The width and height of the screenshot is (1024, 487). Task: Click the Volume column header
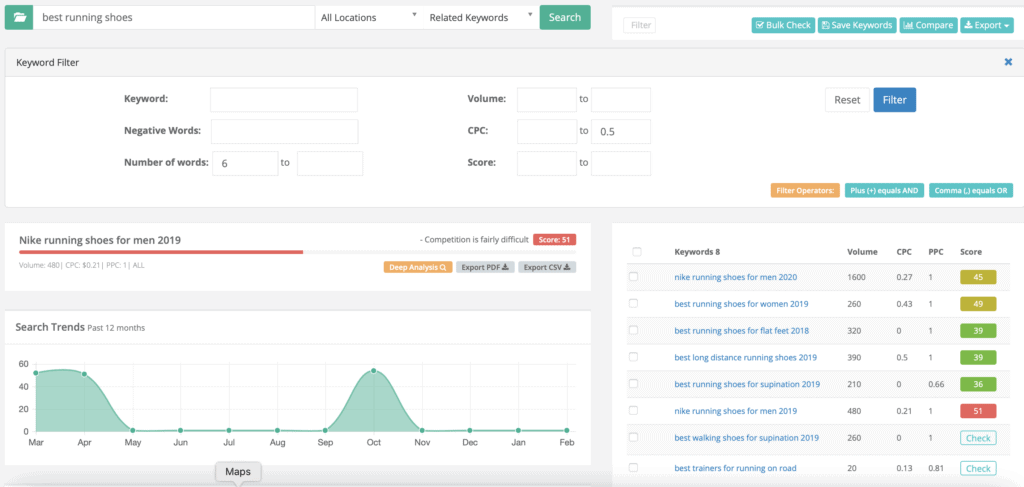861,252
